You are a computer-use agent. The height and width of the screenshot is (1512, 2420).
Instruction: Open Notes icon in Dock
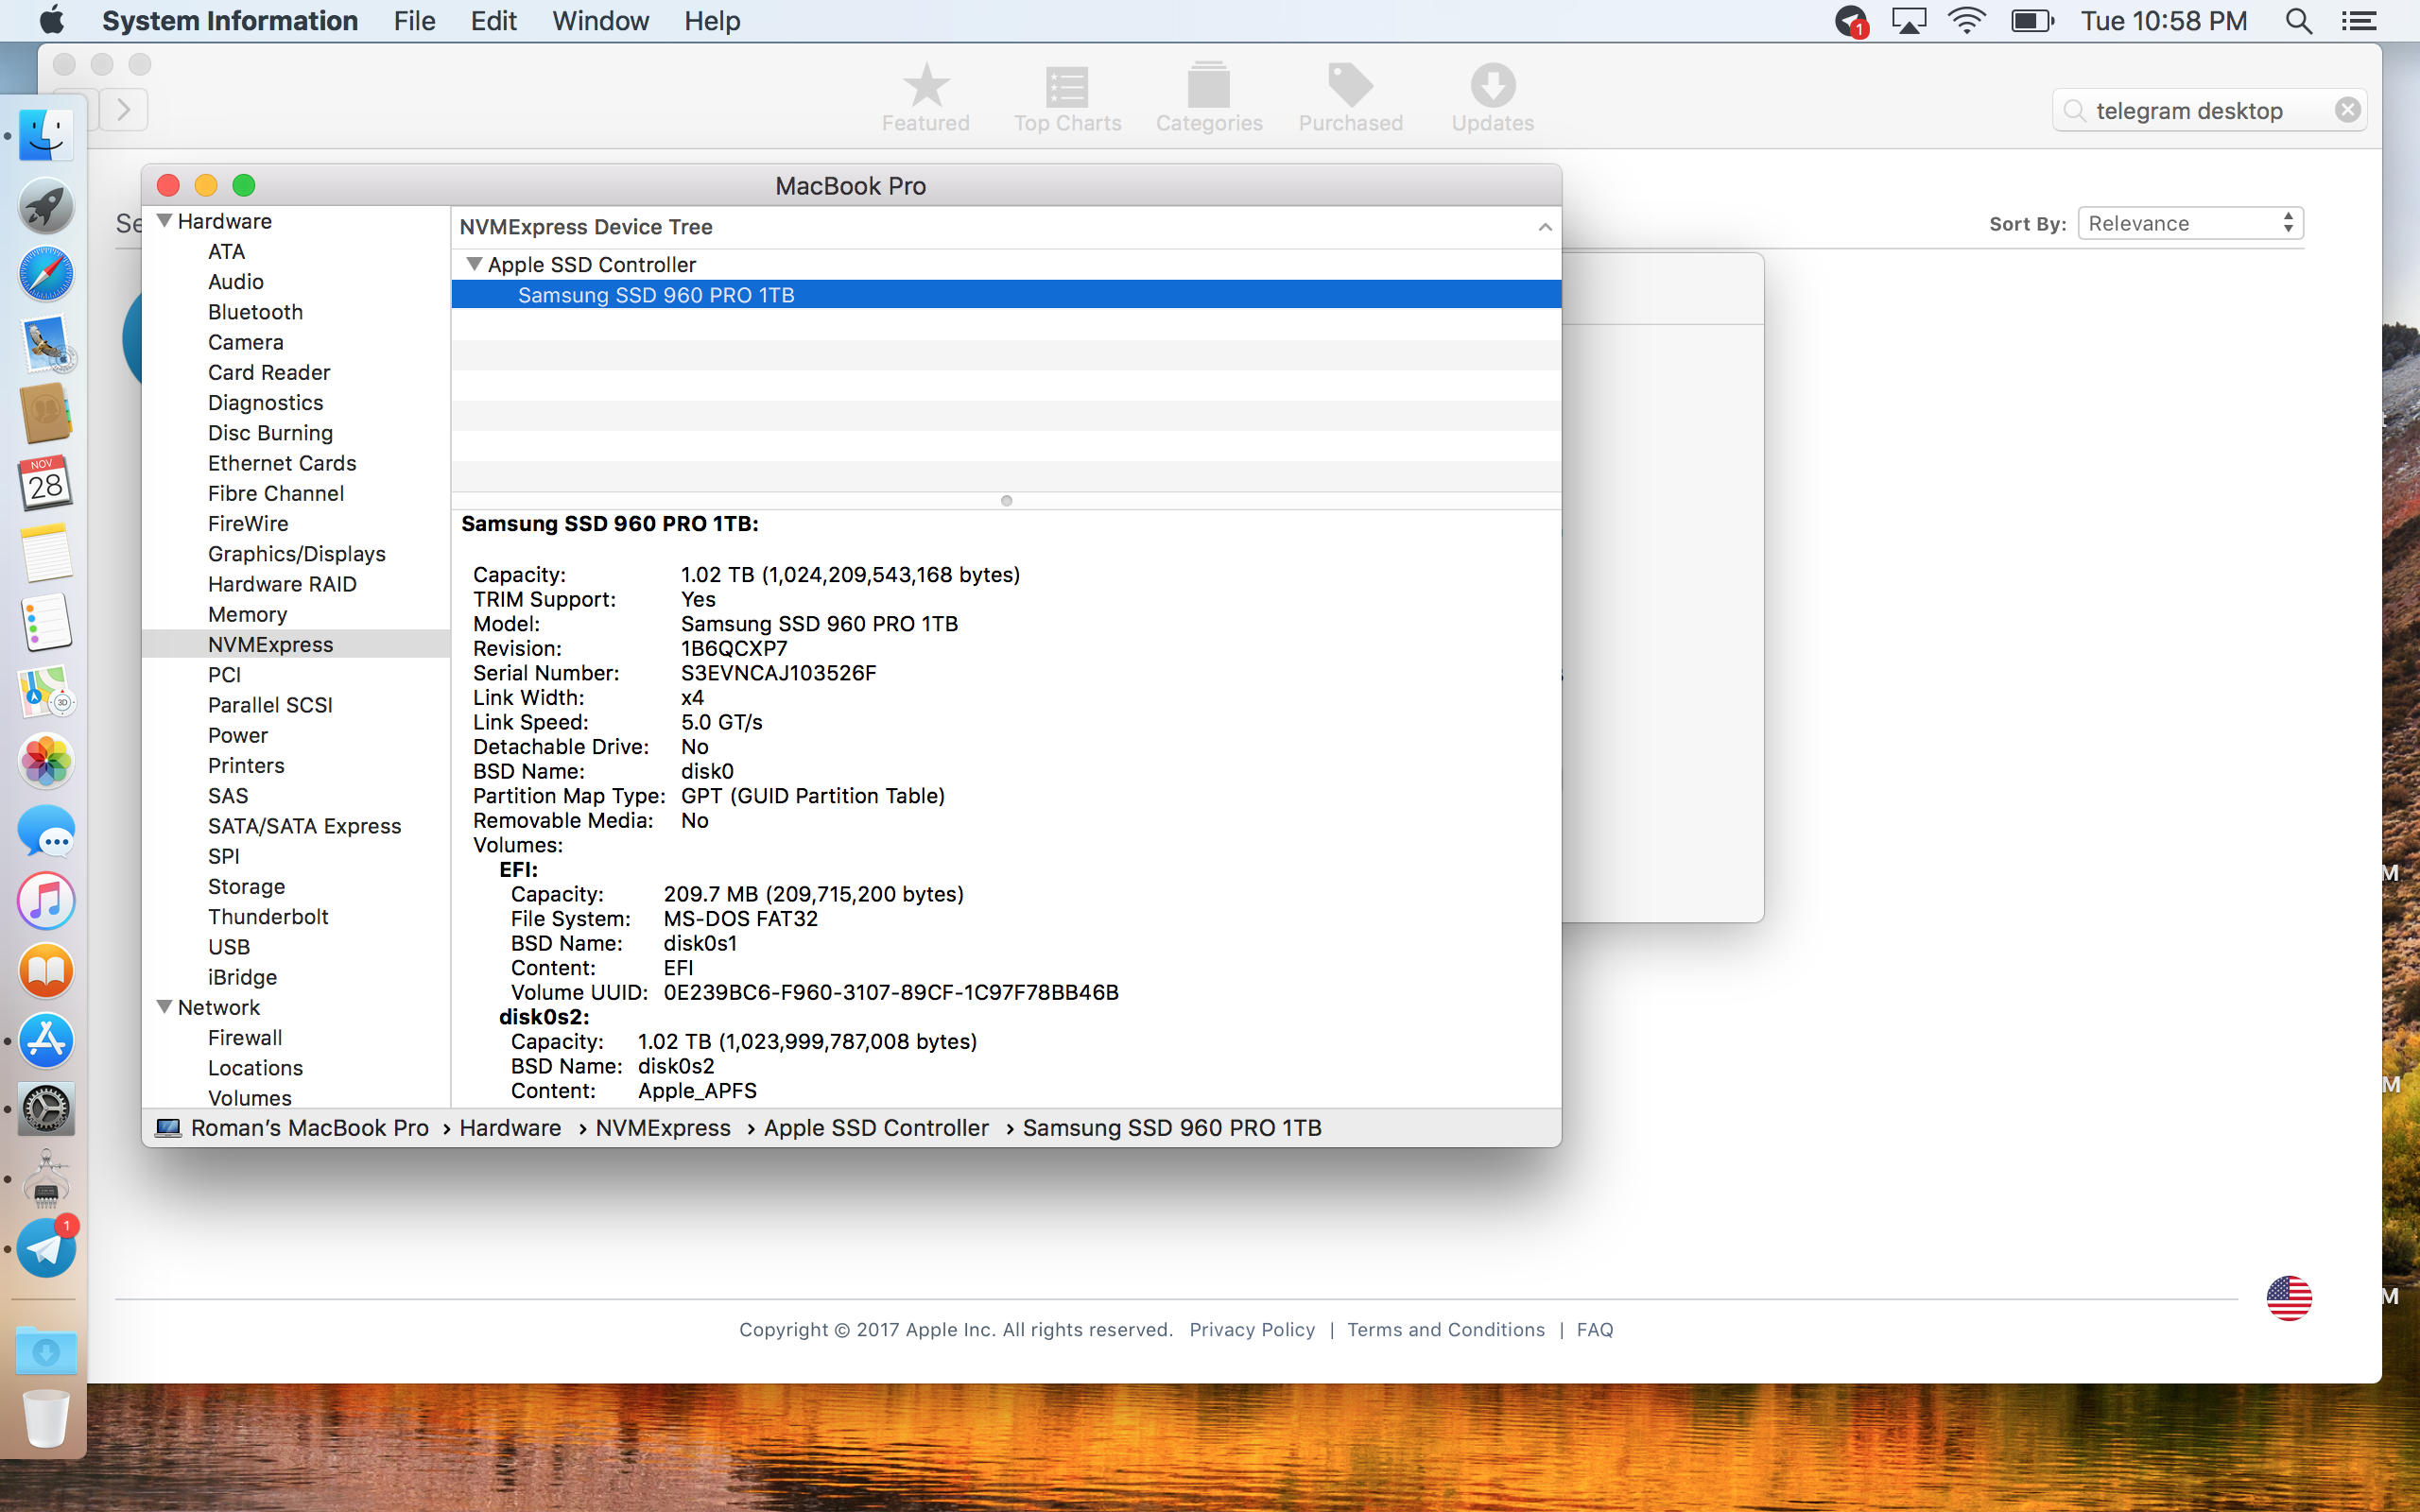pyautogui.click(x=46, y=552)
